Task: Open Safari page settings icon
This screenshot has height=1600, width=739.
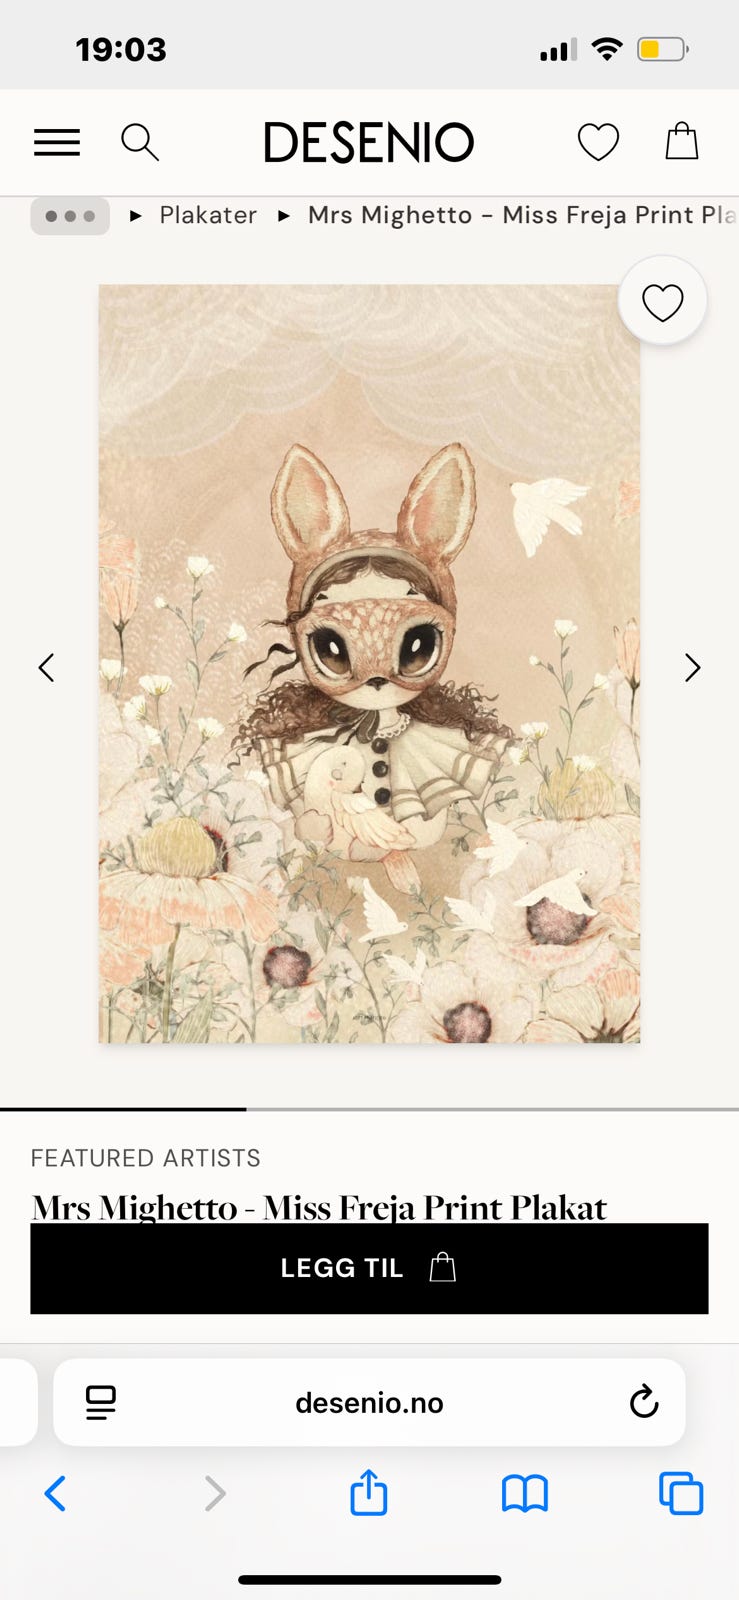Action: (101, 1403)
